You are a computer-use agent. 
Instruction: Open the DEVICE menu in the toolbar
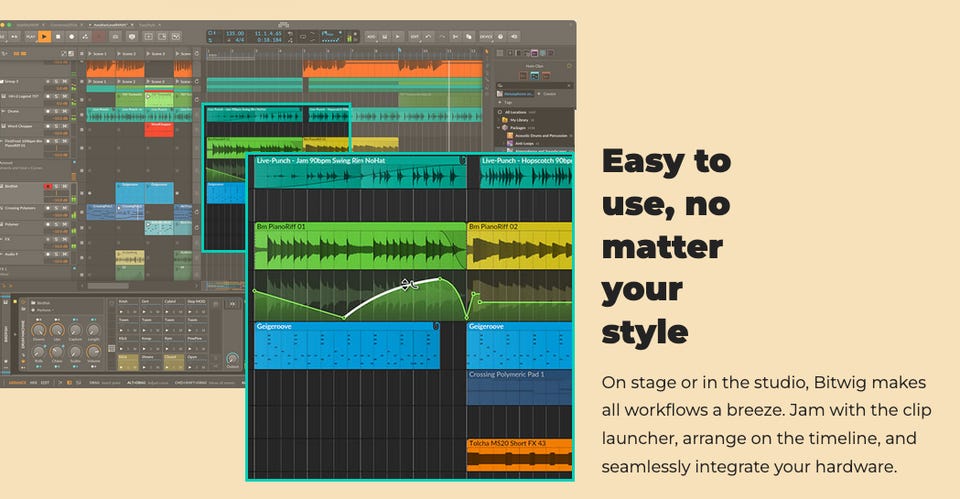point(486,37)
